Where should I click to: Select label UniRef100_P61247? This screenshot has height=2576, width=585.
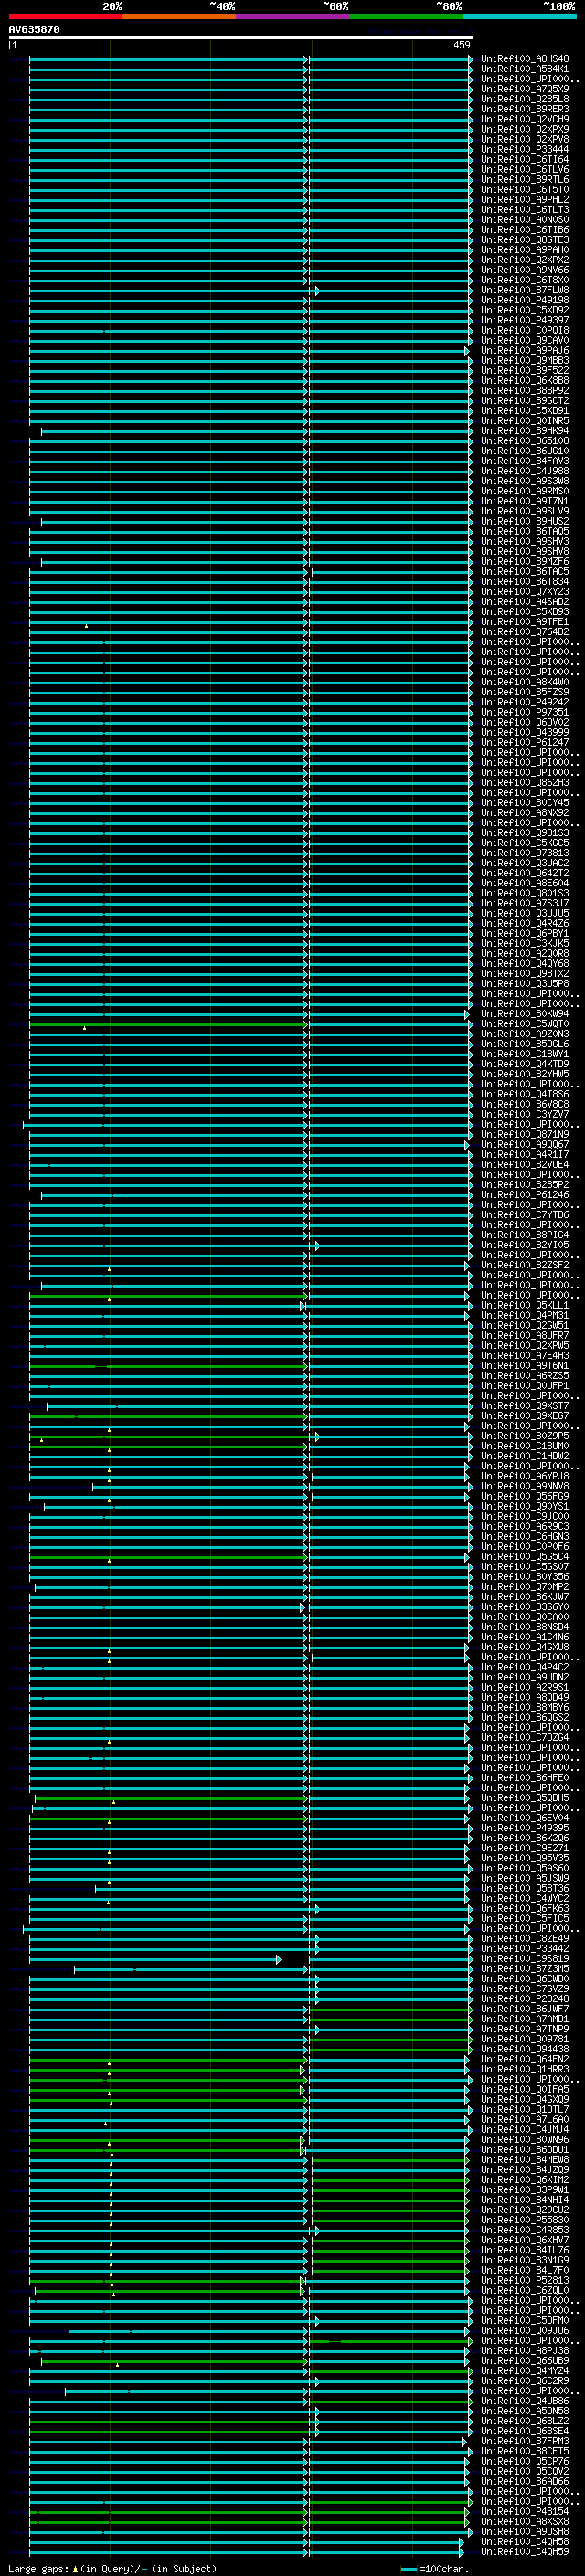coord(525,742)
